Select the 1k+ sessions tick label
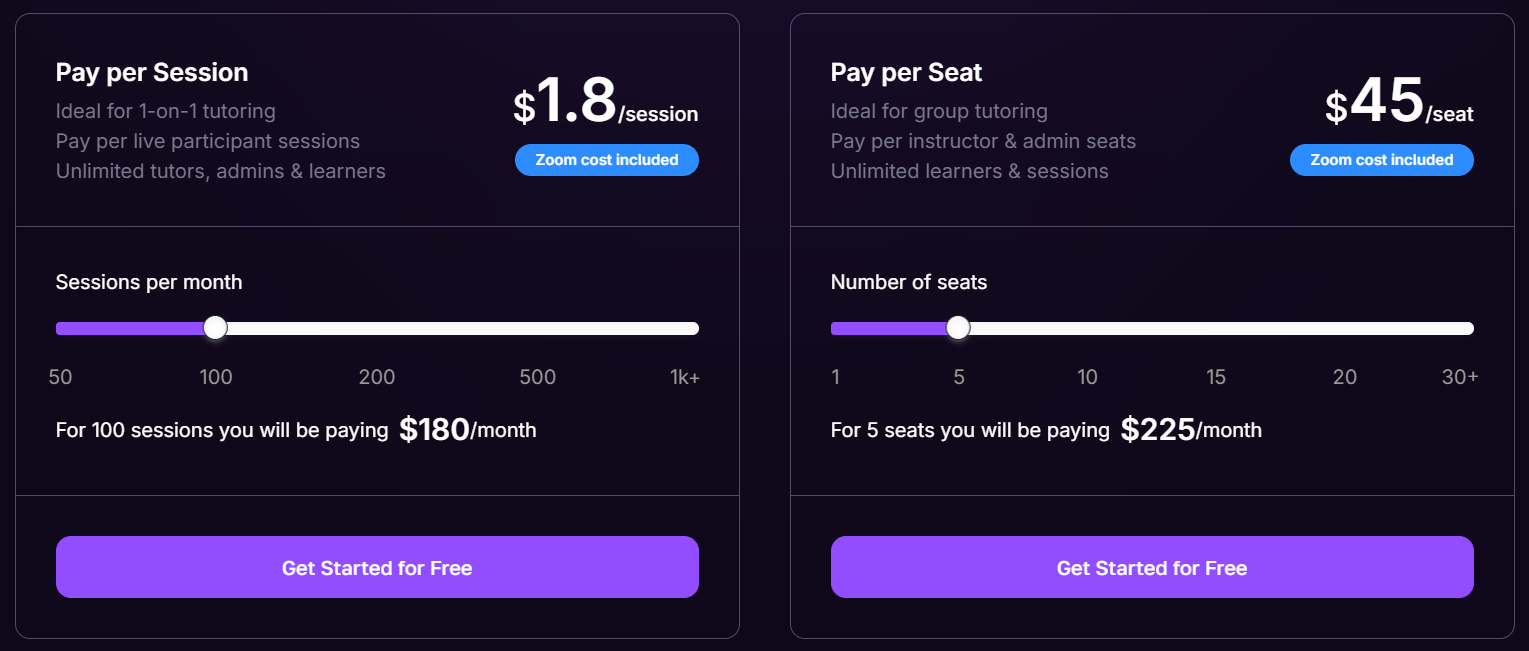 coord(685,377)
